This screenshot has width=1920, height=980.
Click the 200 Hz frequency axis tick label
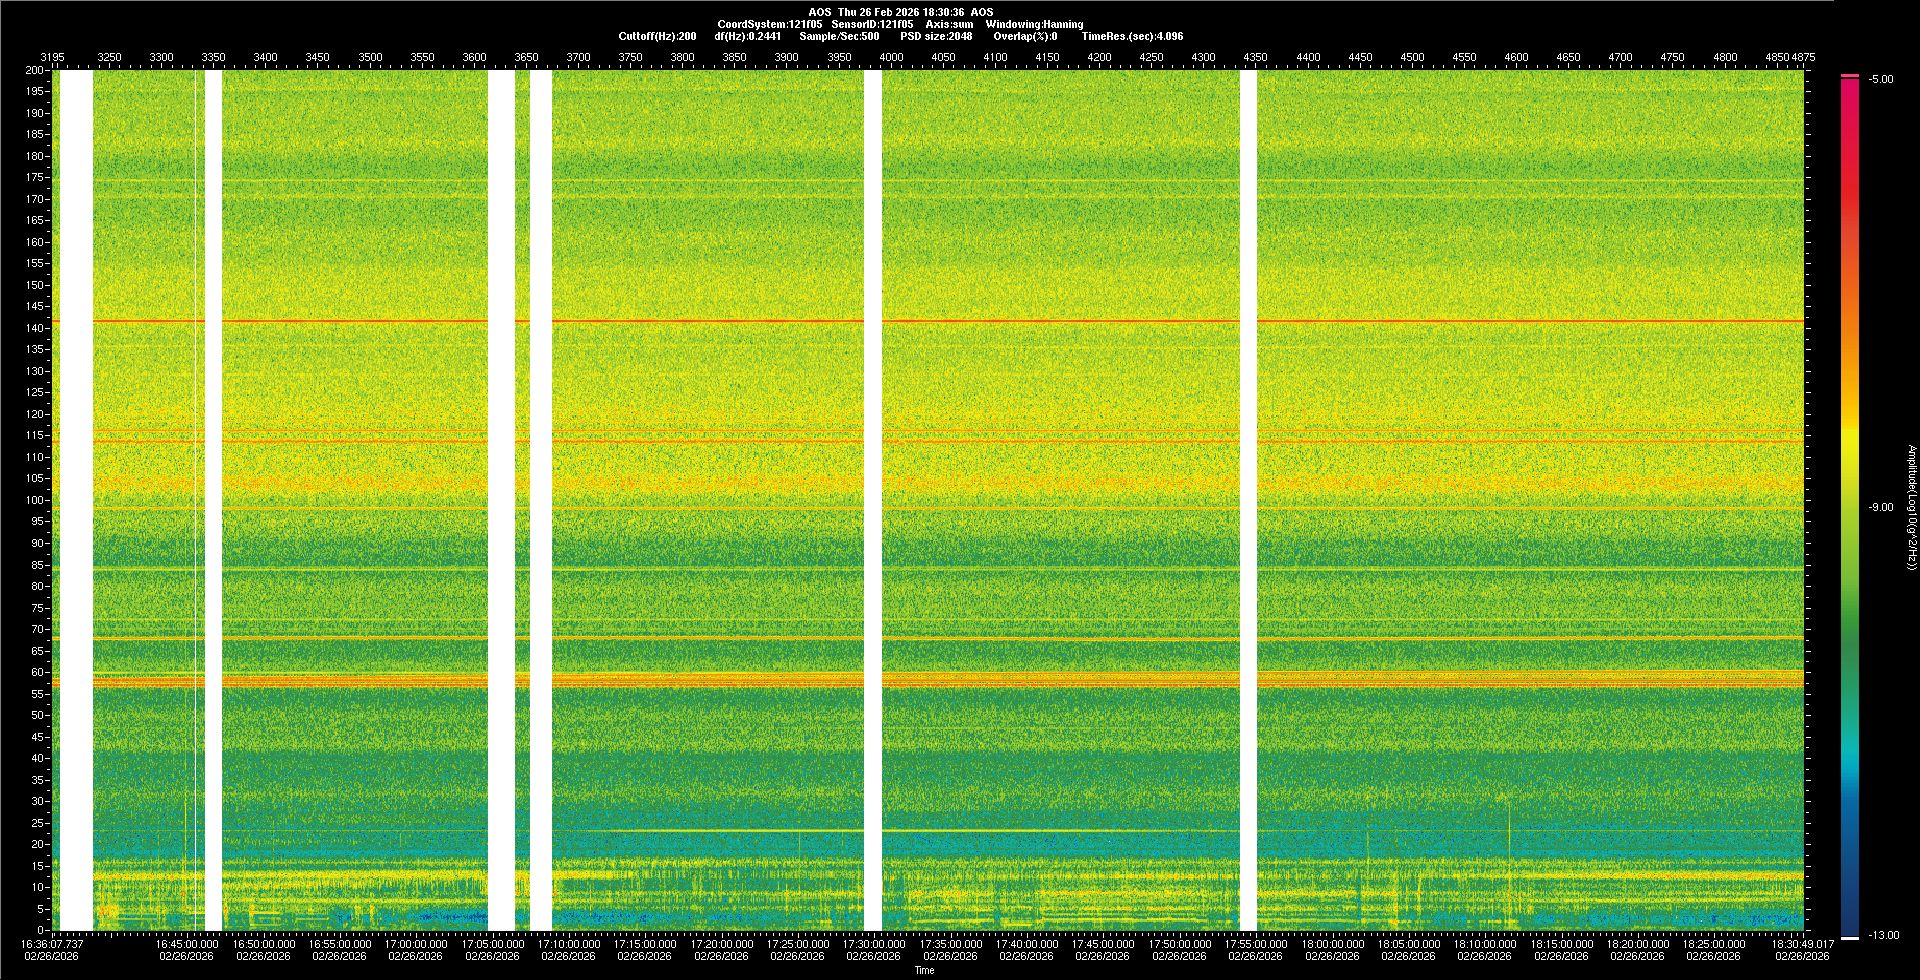pos(34,71)
